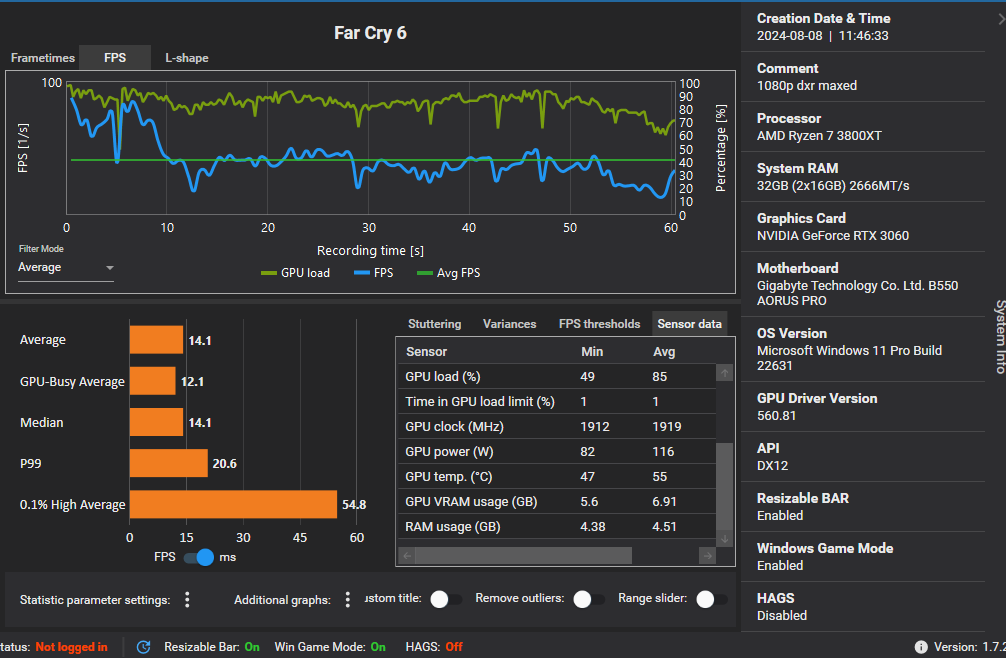Enable Remove outliers switch

588,599
